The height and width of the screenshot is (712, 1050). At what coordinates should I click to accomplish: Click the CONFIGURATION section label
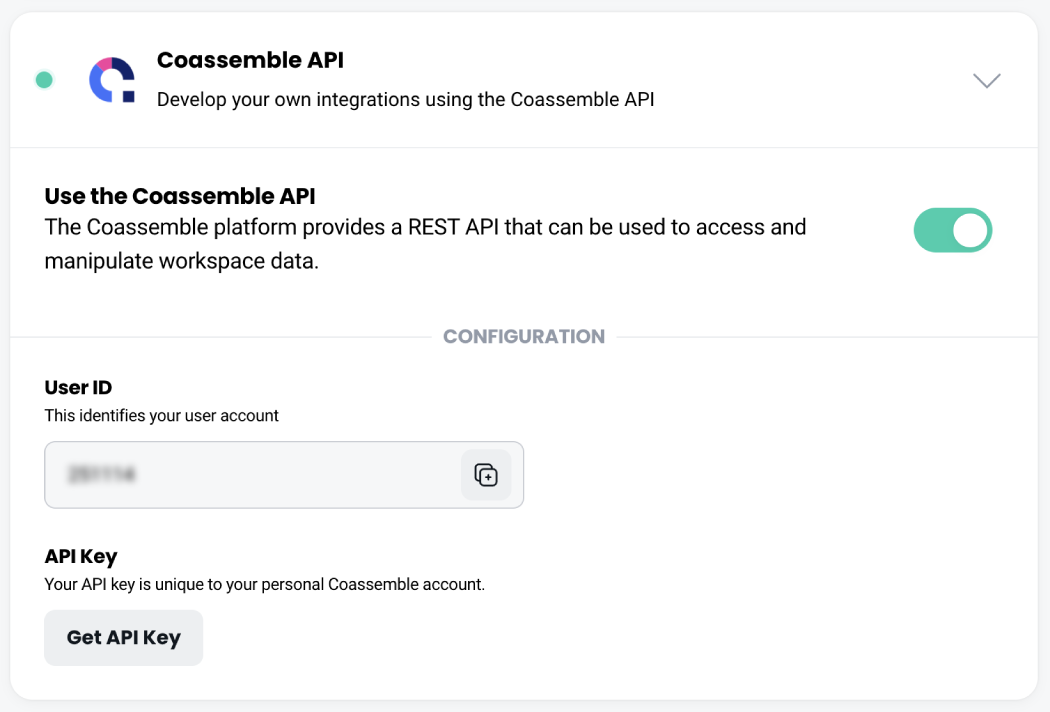click(524, 336)
